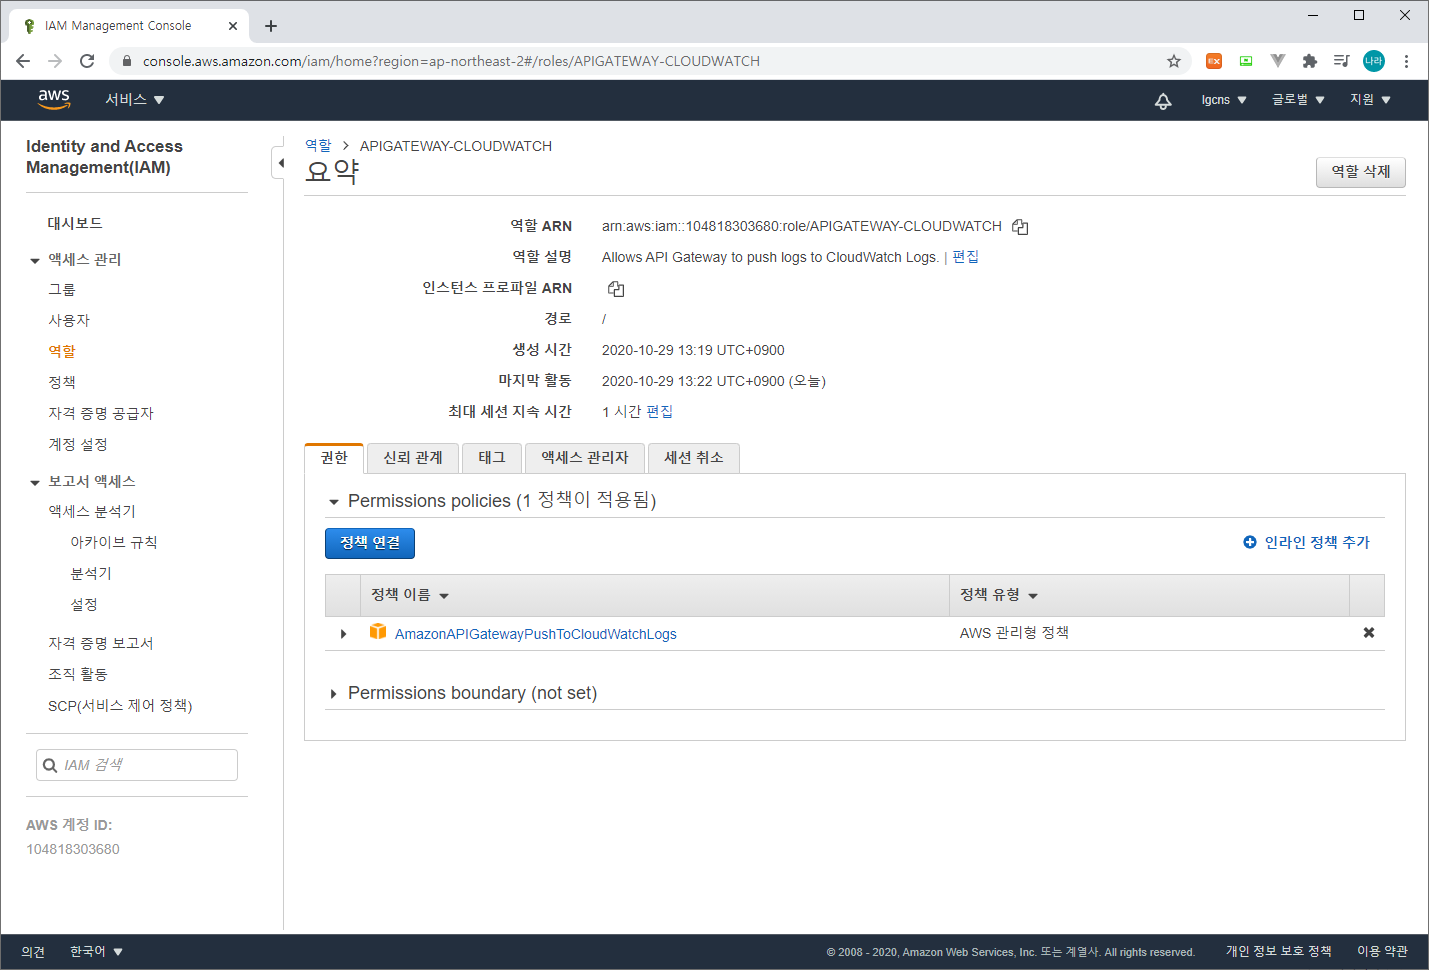Collapse the IAM sidebar with arrow handle

click(280, 163)
